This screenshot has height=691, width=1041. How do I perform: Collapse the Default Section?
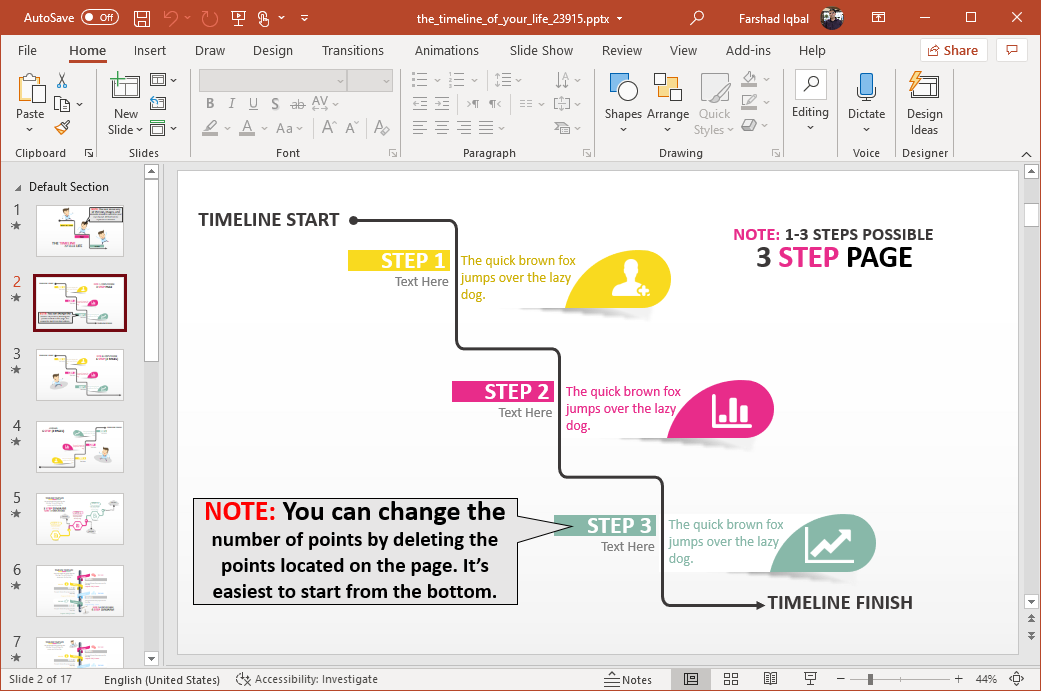(20, 187)
